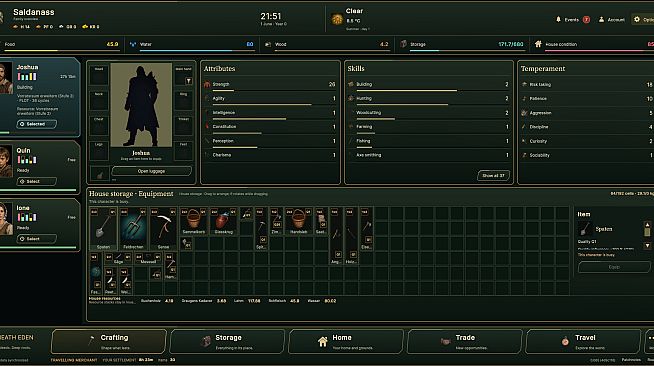Select the Glasskrug jug item
Viewport: 654px width, 366px height.
tap(224, 221)
